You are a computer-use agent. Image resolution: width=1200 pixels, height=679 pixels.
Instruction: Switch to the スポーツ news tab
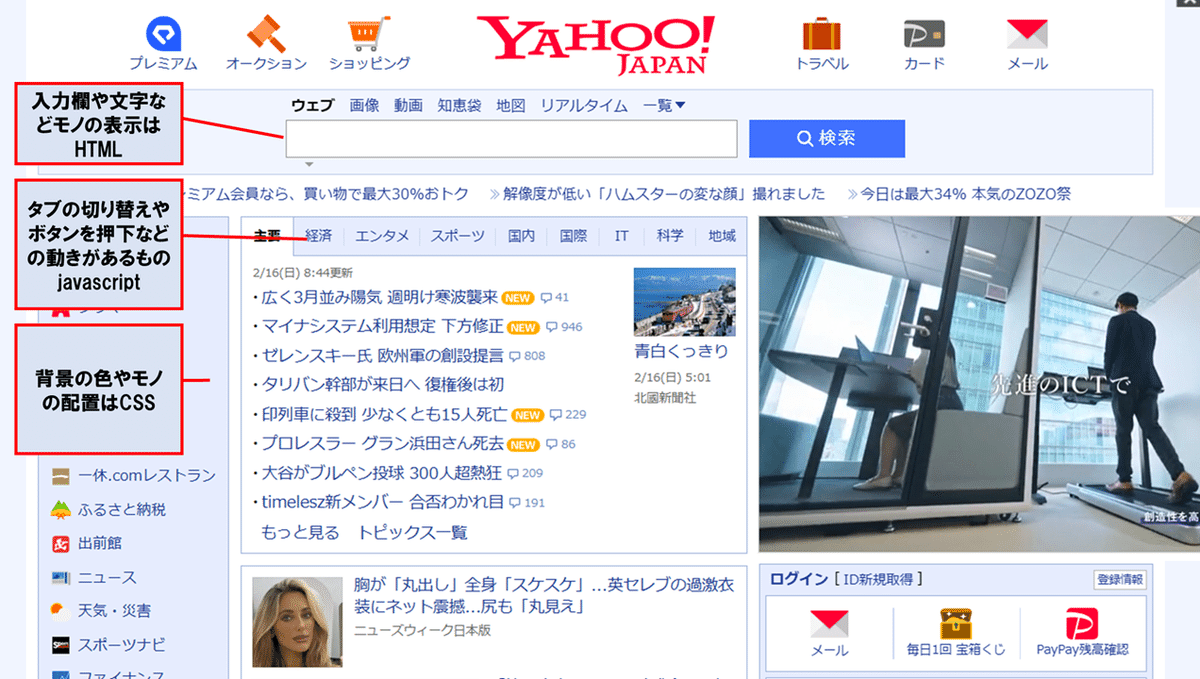point(458,236)
